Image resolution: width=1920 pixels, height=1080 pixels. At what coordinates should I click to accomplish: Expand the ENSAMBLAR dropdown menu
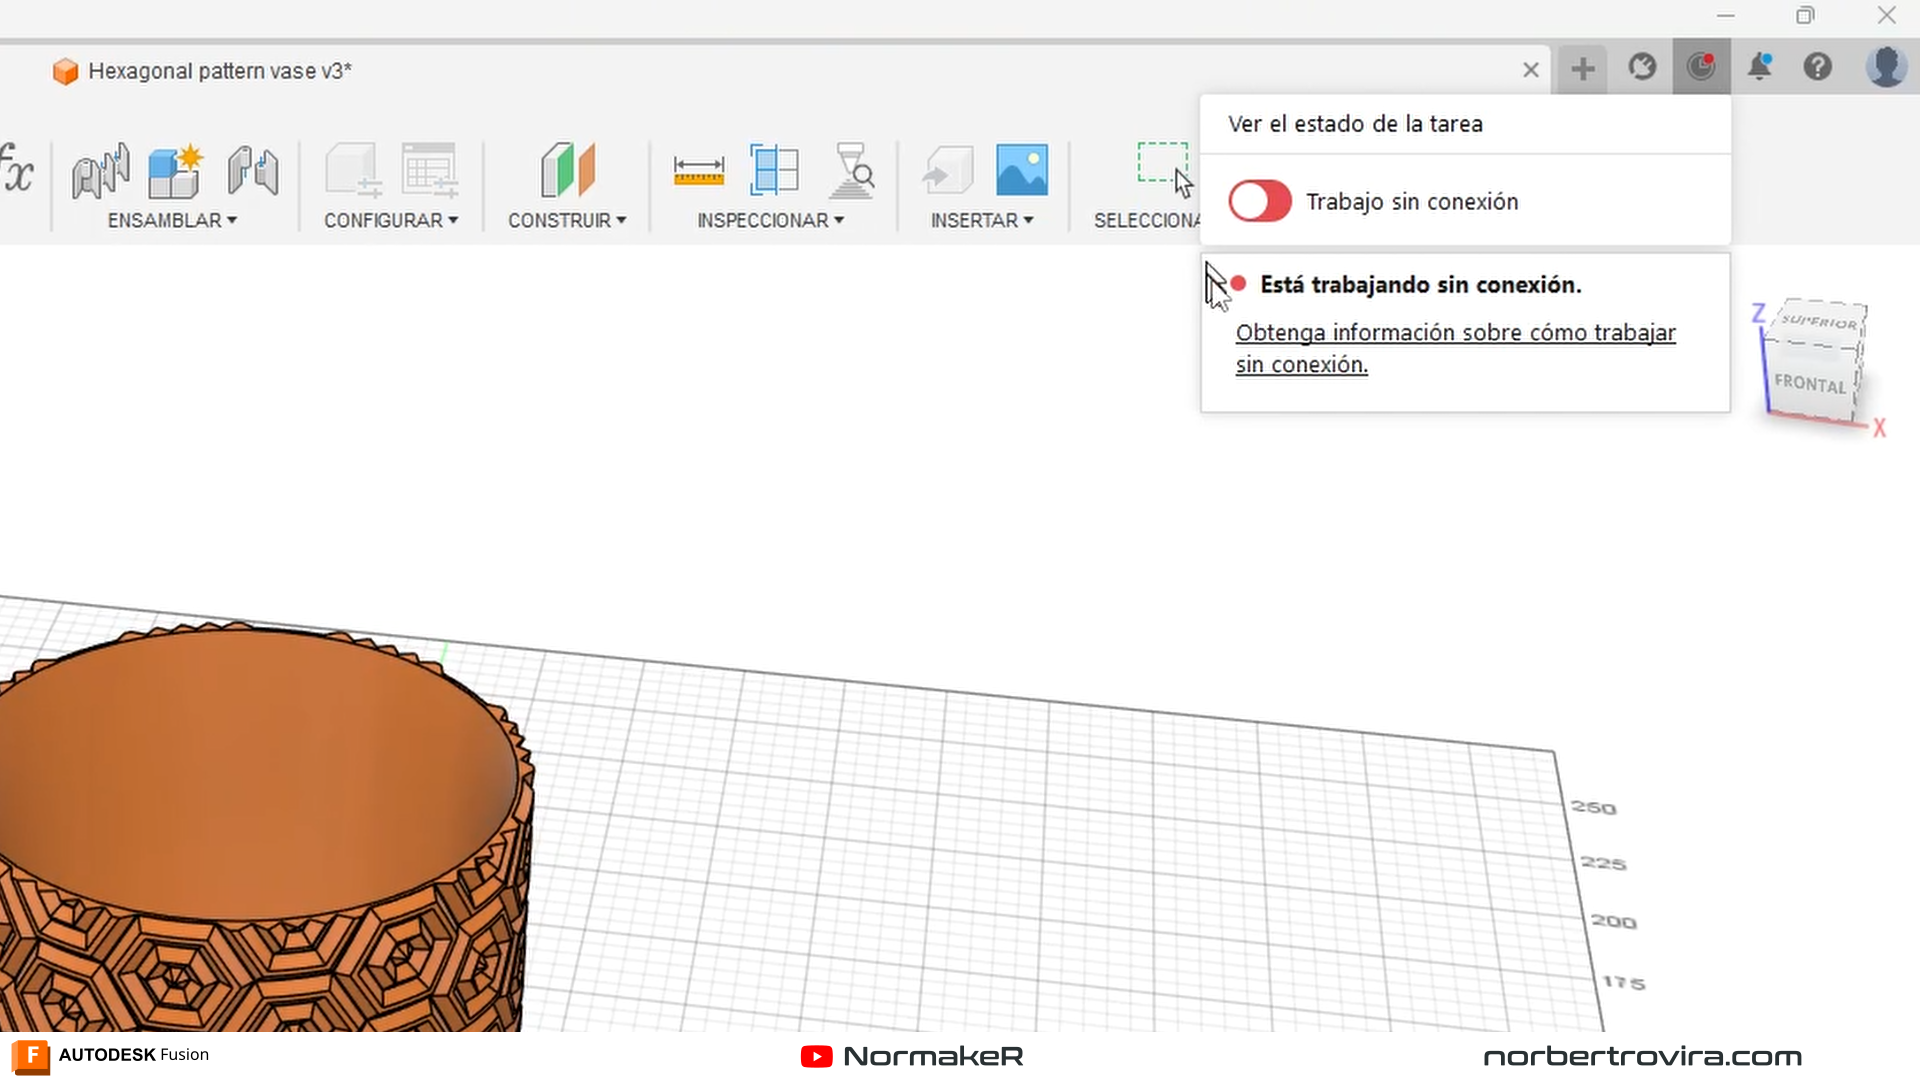(172, 220)
